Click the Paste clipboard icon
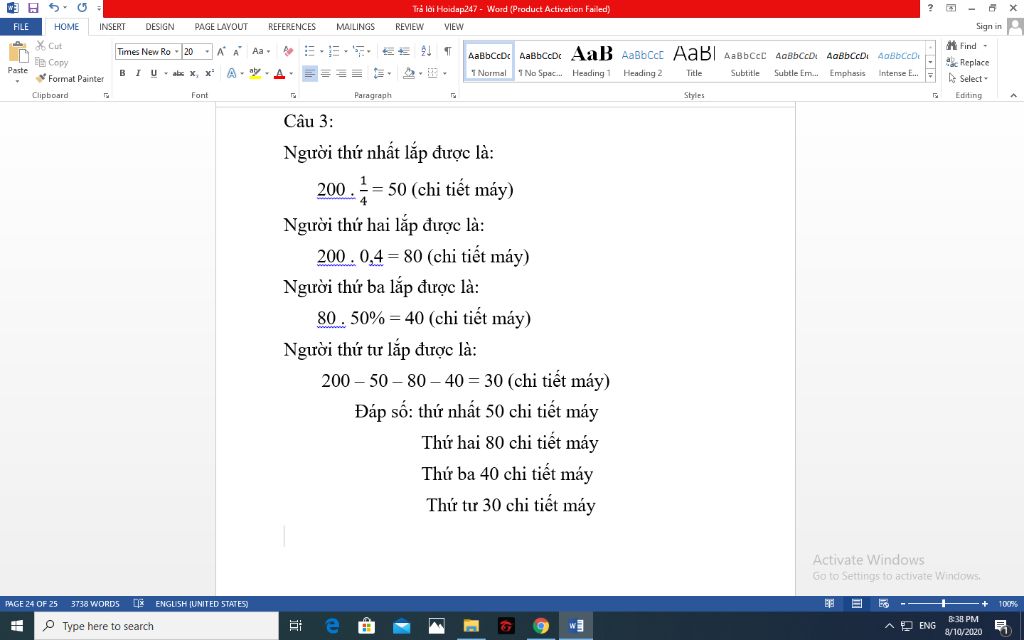Screen dimensions: 1024x640 tap(18, 52)
